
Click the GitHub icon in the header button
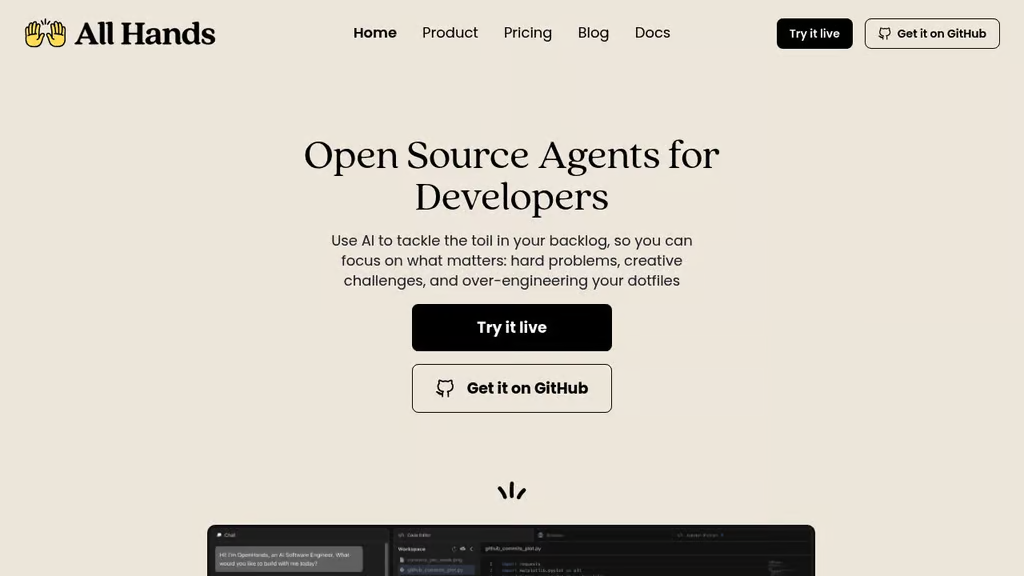[x=884, y=33]
